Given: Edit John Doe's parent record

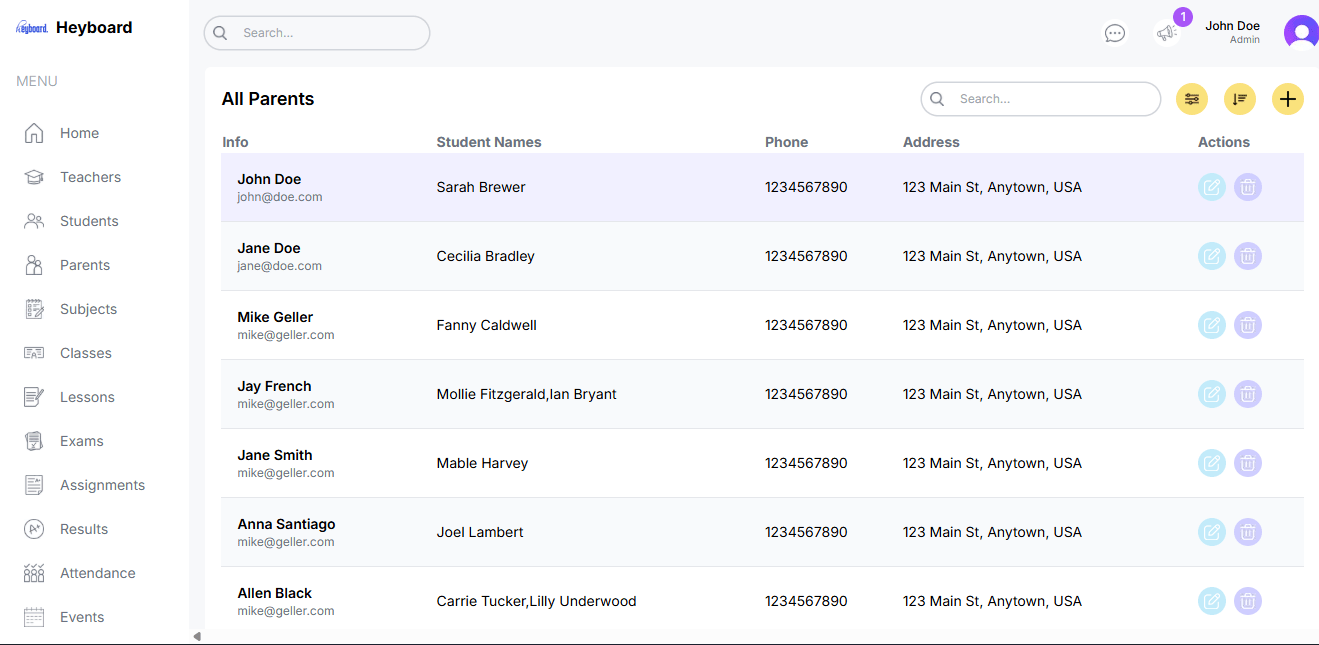Looking at the screenshot, I should (1212, 187).
